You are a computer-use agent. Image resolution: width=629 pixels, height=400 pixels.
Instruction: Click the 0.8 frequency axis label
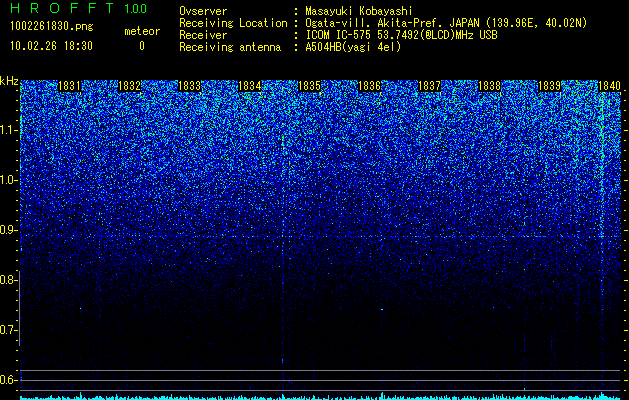coord(8,280)
